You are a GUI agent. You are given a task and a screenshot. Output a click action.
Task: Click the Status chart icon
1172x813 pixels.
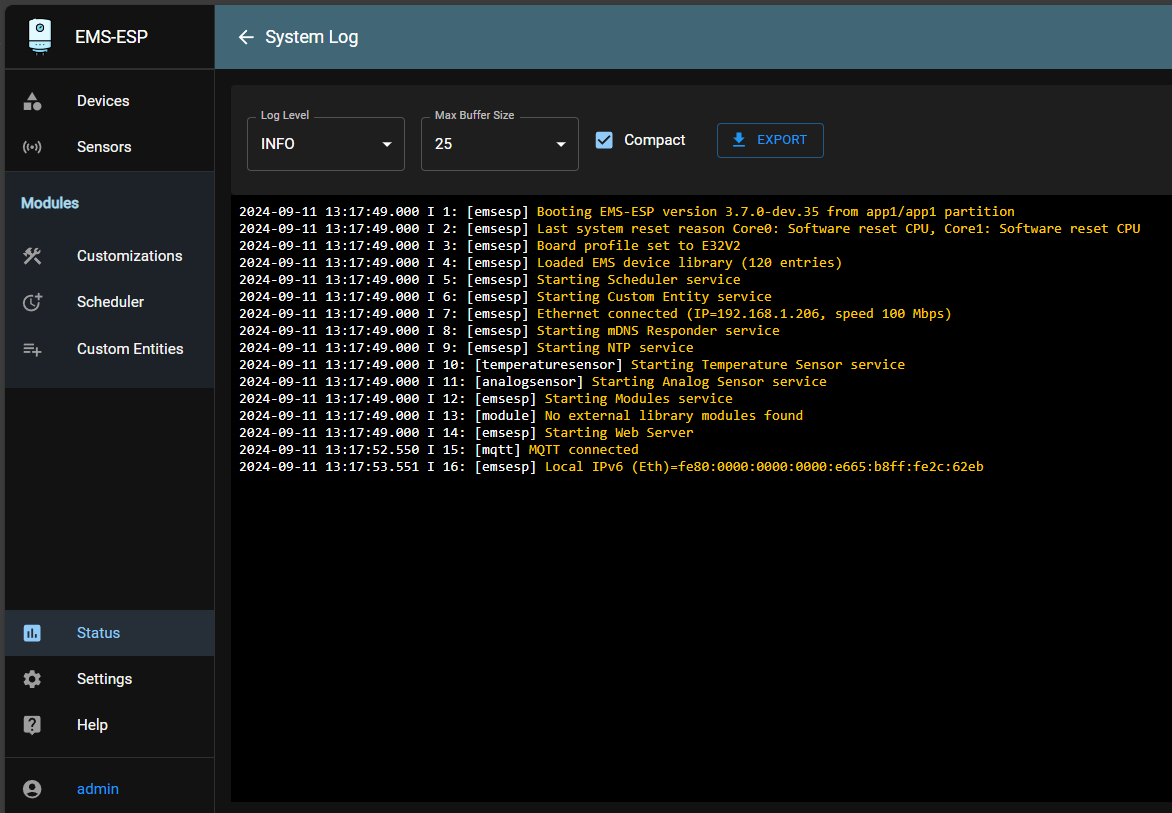(x=32, y=632)
